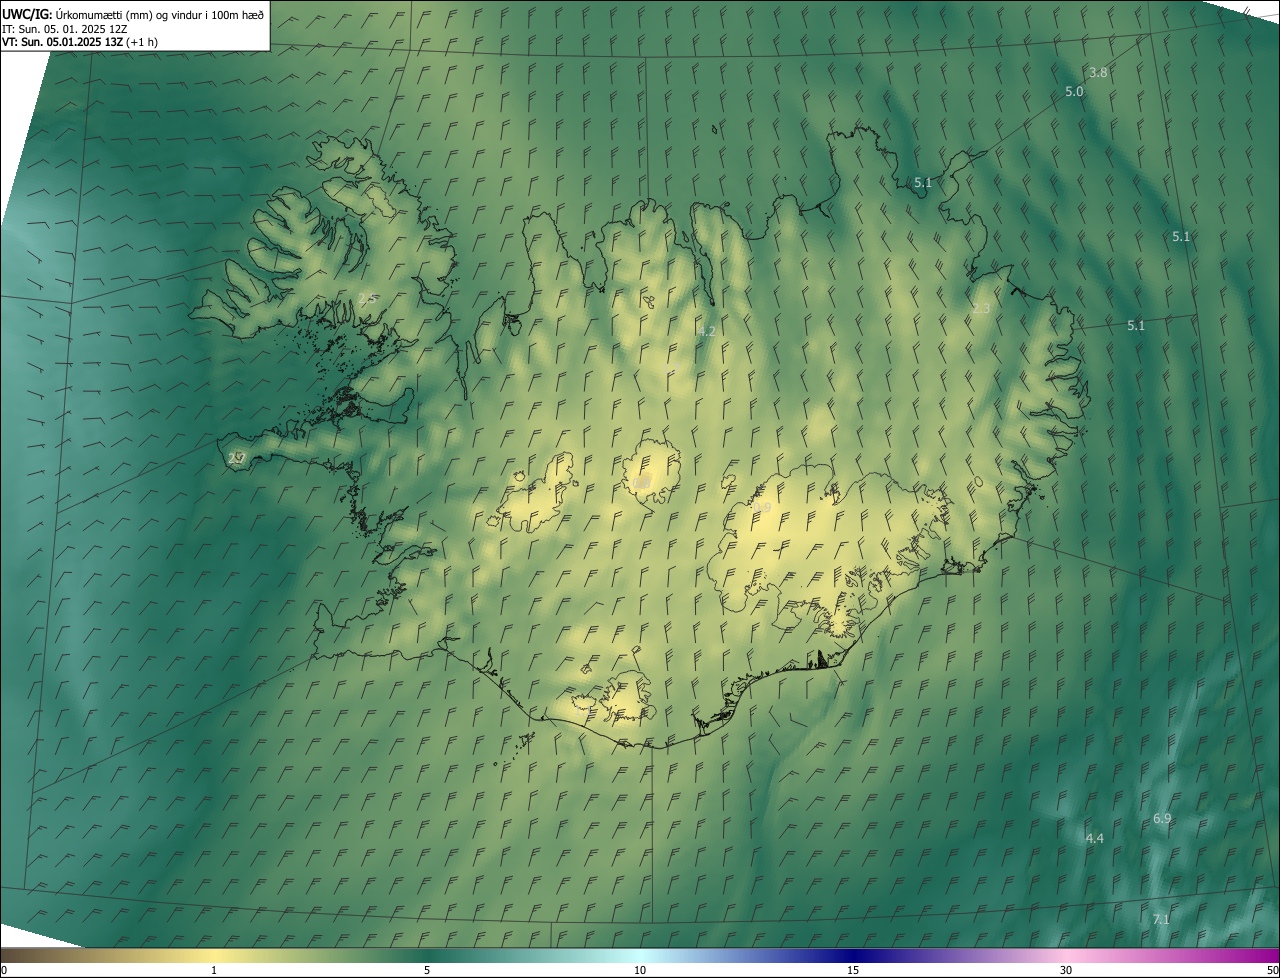The width and height of the screenshot is (1280, 978).
Task: Click the initialization time 'IT: Sun. 05. 01. 2025 12Z'
Action: tap(64, 28)
